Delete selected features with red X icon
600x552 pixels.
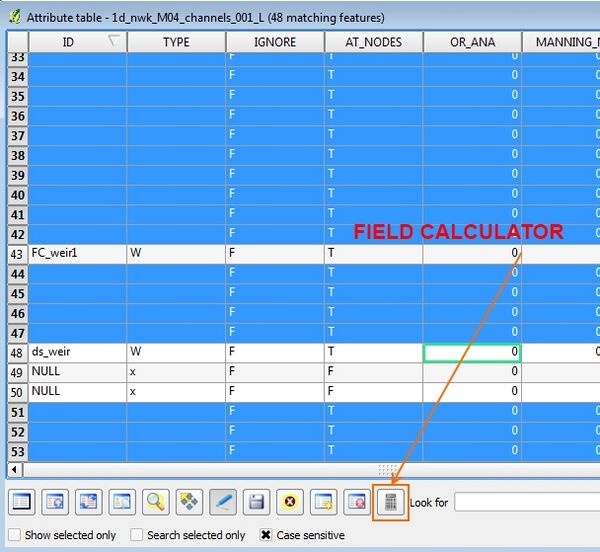tap(290, 502)
